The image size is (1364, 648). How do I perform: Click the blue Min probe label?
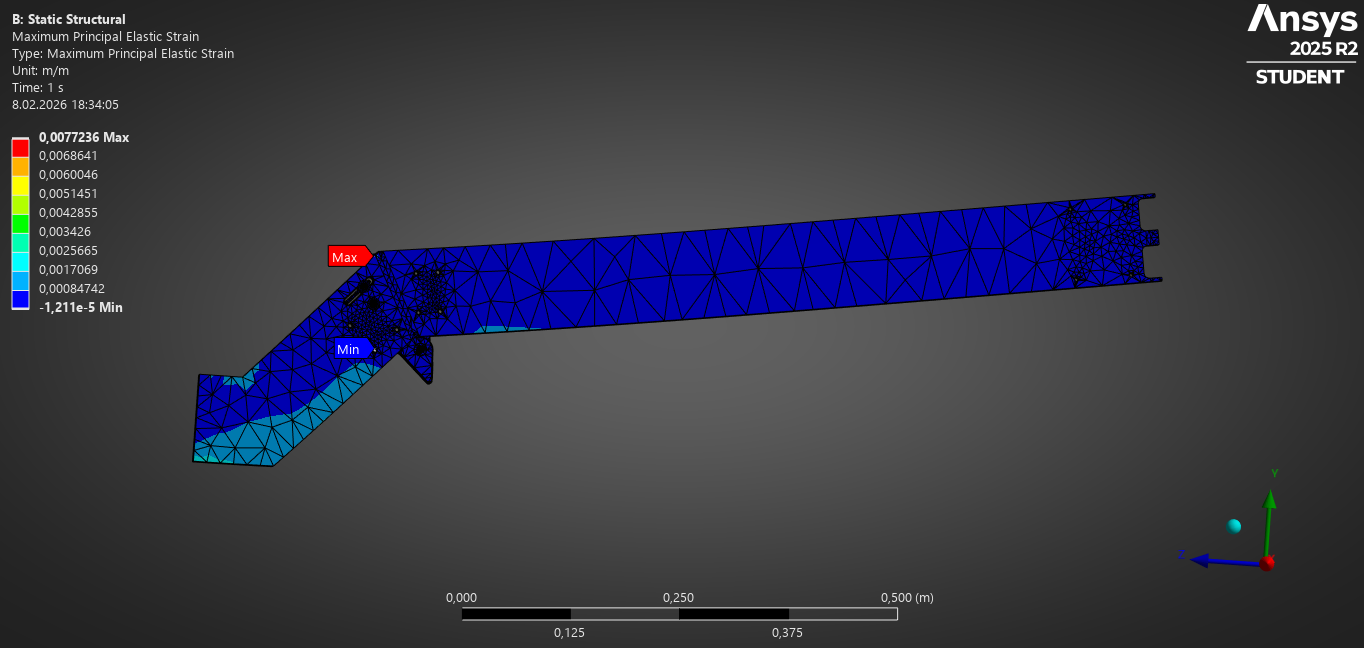(x=354, y=349)
